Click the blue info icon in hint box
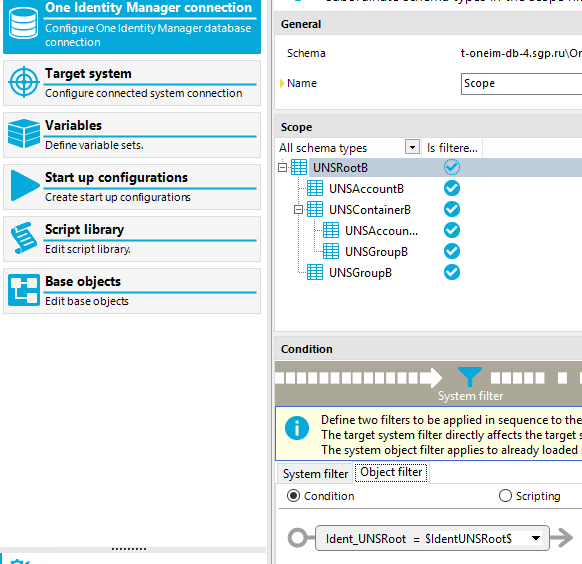Screen dimensions: 582x564 point(297,428)
